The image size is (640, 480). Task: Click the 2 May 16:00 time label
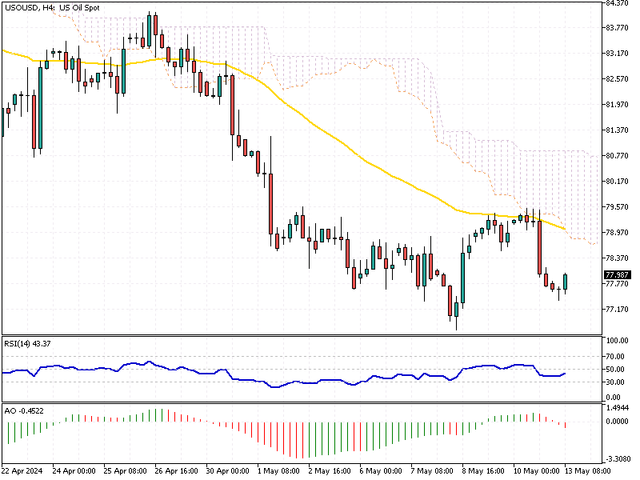(330, 471)
